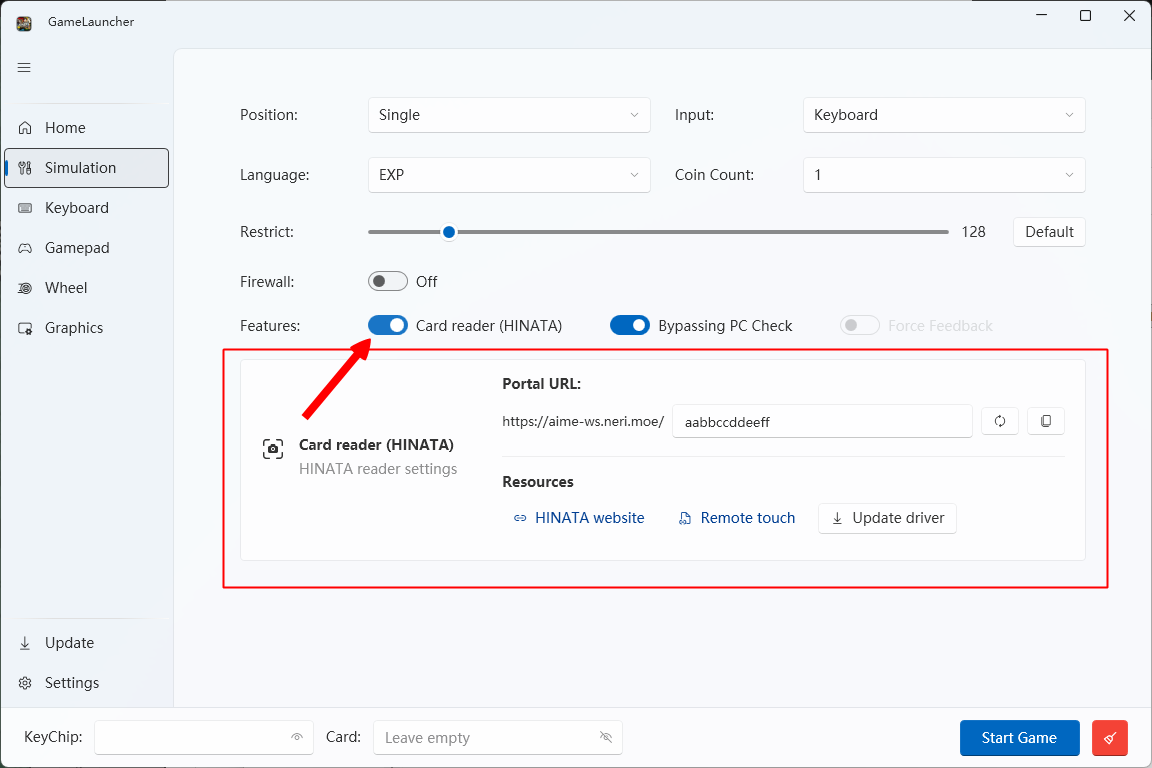This screenshot has height=768, width=1152.
Task: Expand the Position dropdown showing Single
Action: (x=509, y=115)
